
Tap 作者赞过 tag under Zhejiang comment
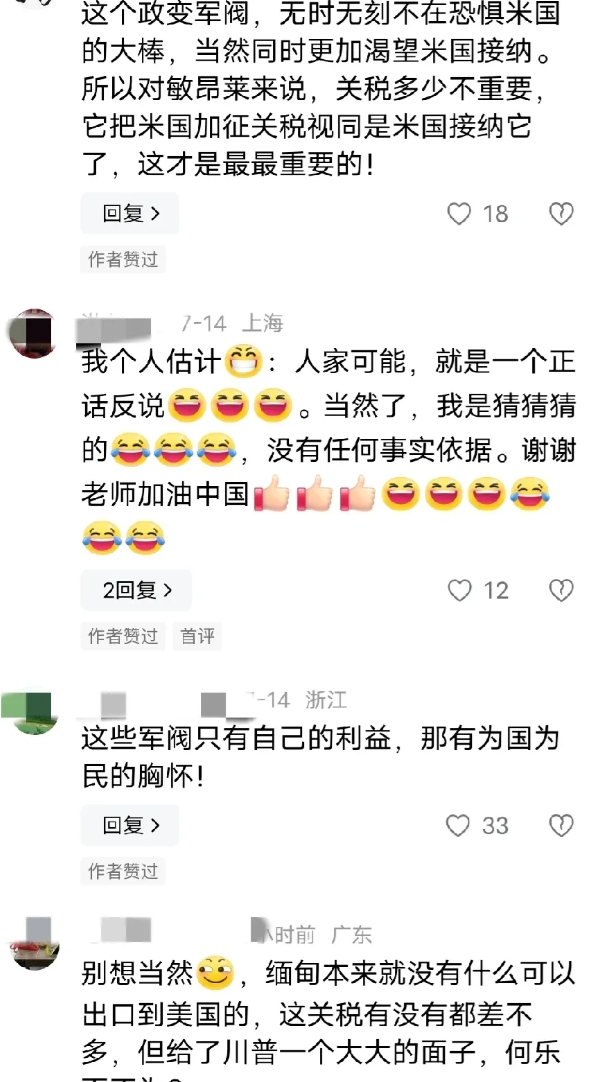(123, 872)
